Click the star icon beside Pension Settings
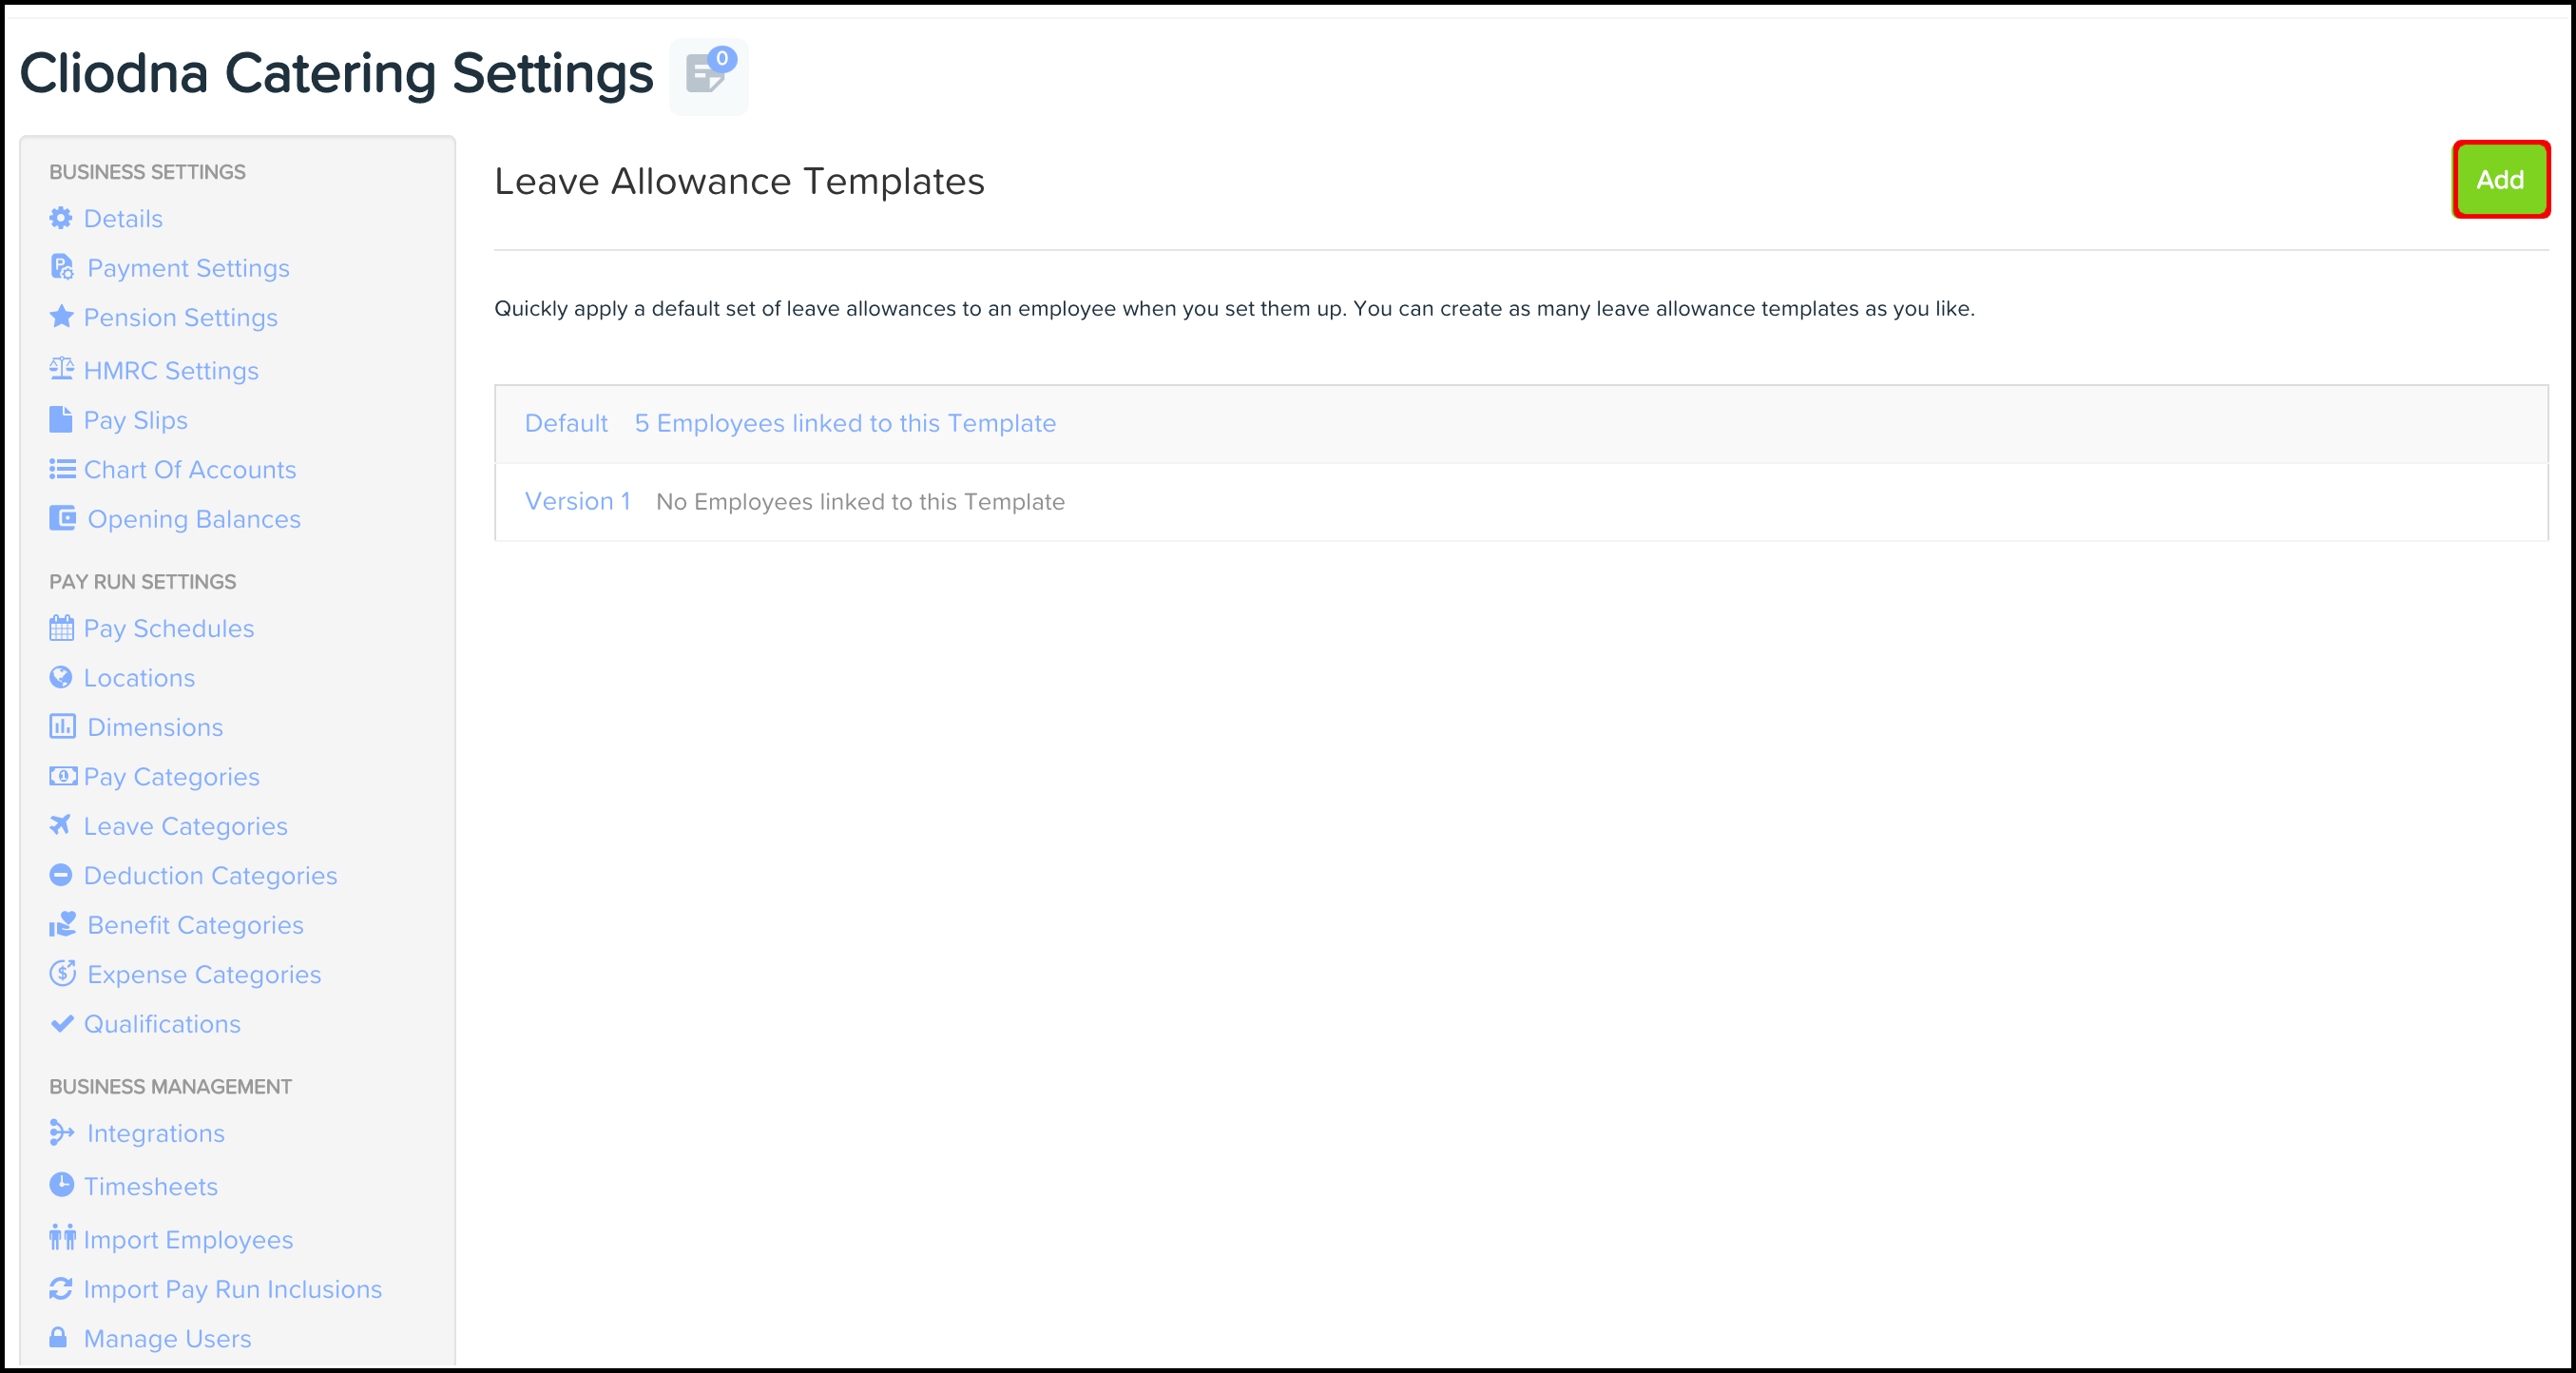Screen dimensions: 2576x1373 [61, 317]
